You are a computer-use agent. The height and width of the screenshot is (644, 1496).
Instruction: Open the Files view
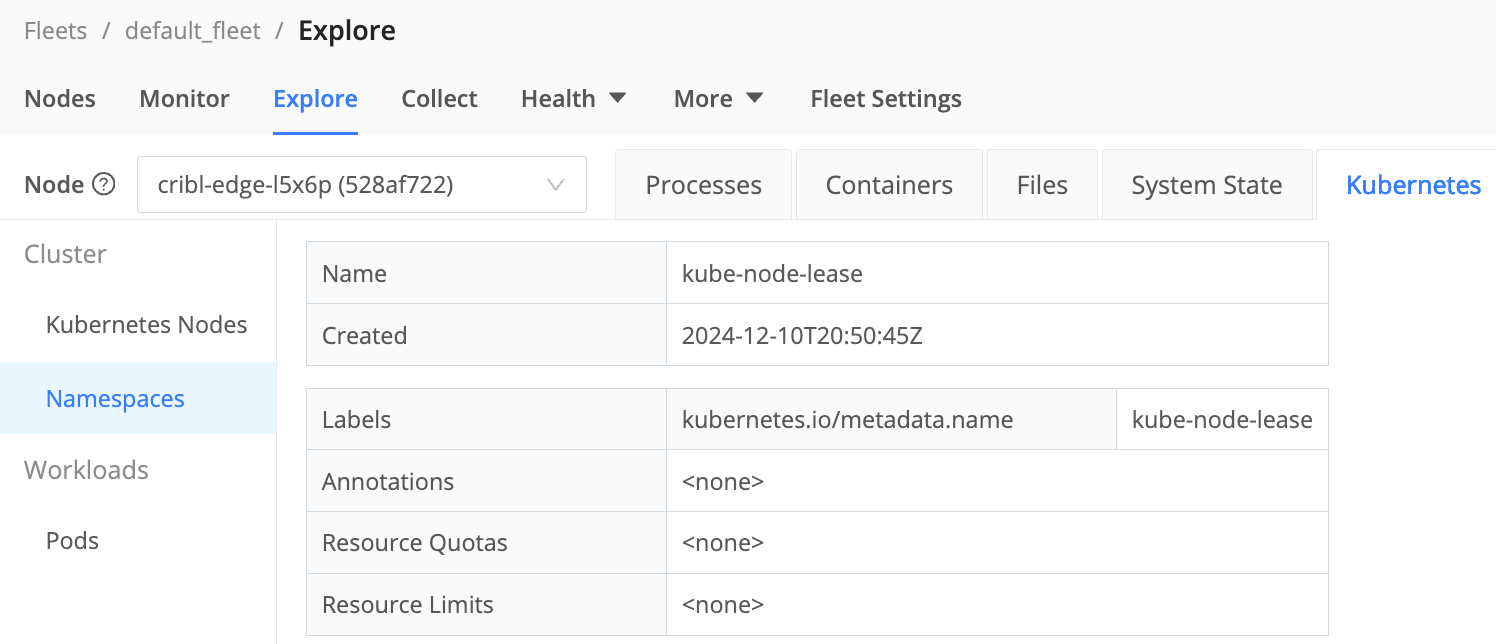pyautogui.click(x=1042, y=184)
